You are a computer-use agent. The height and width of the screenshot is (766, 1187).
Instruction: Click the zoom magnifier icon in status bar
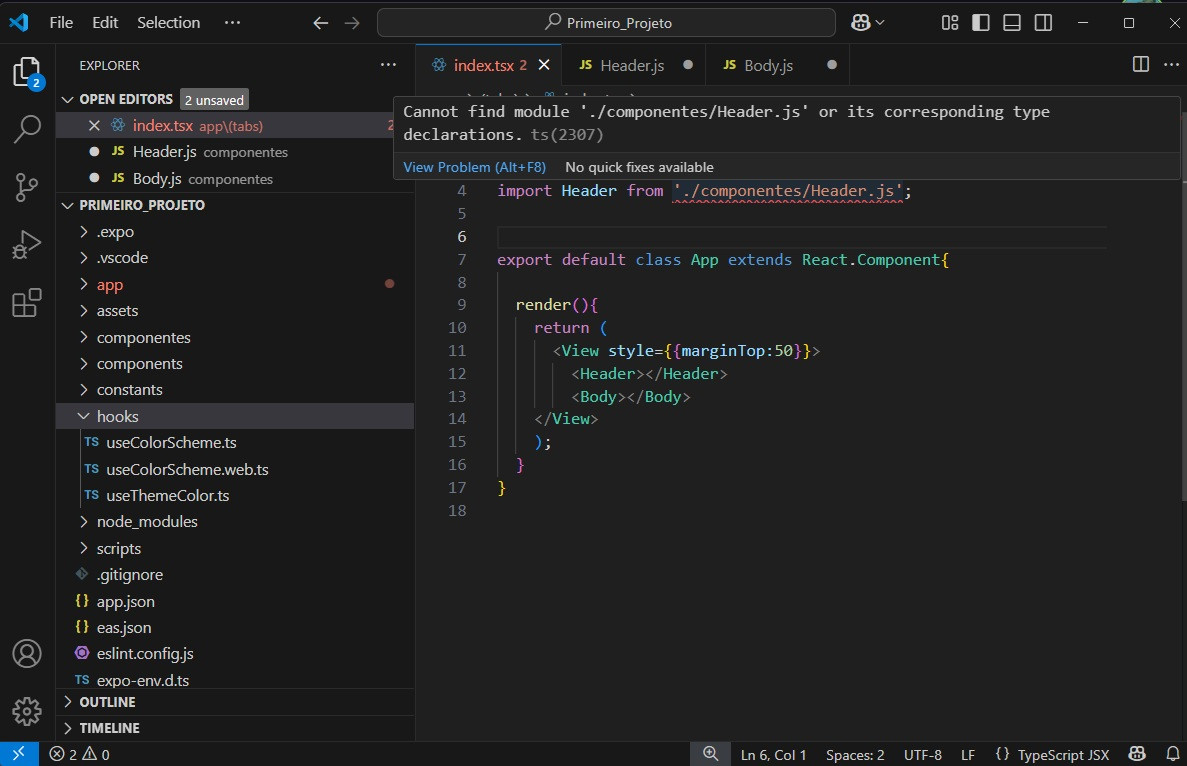710,754
